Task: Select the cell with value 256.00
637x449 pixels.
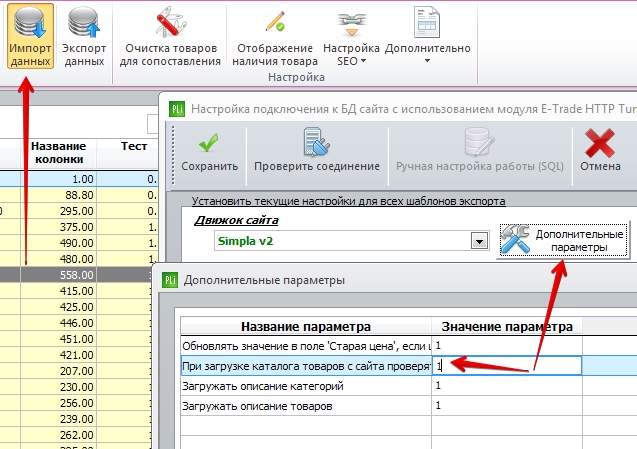Action: (x=58, y=403)
